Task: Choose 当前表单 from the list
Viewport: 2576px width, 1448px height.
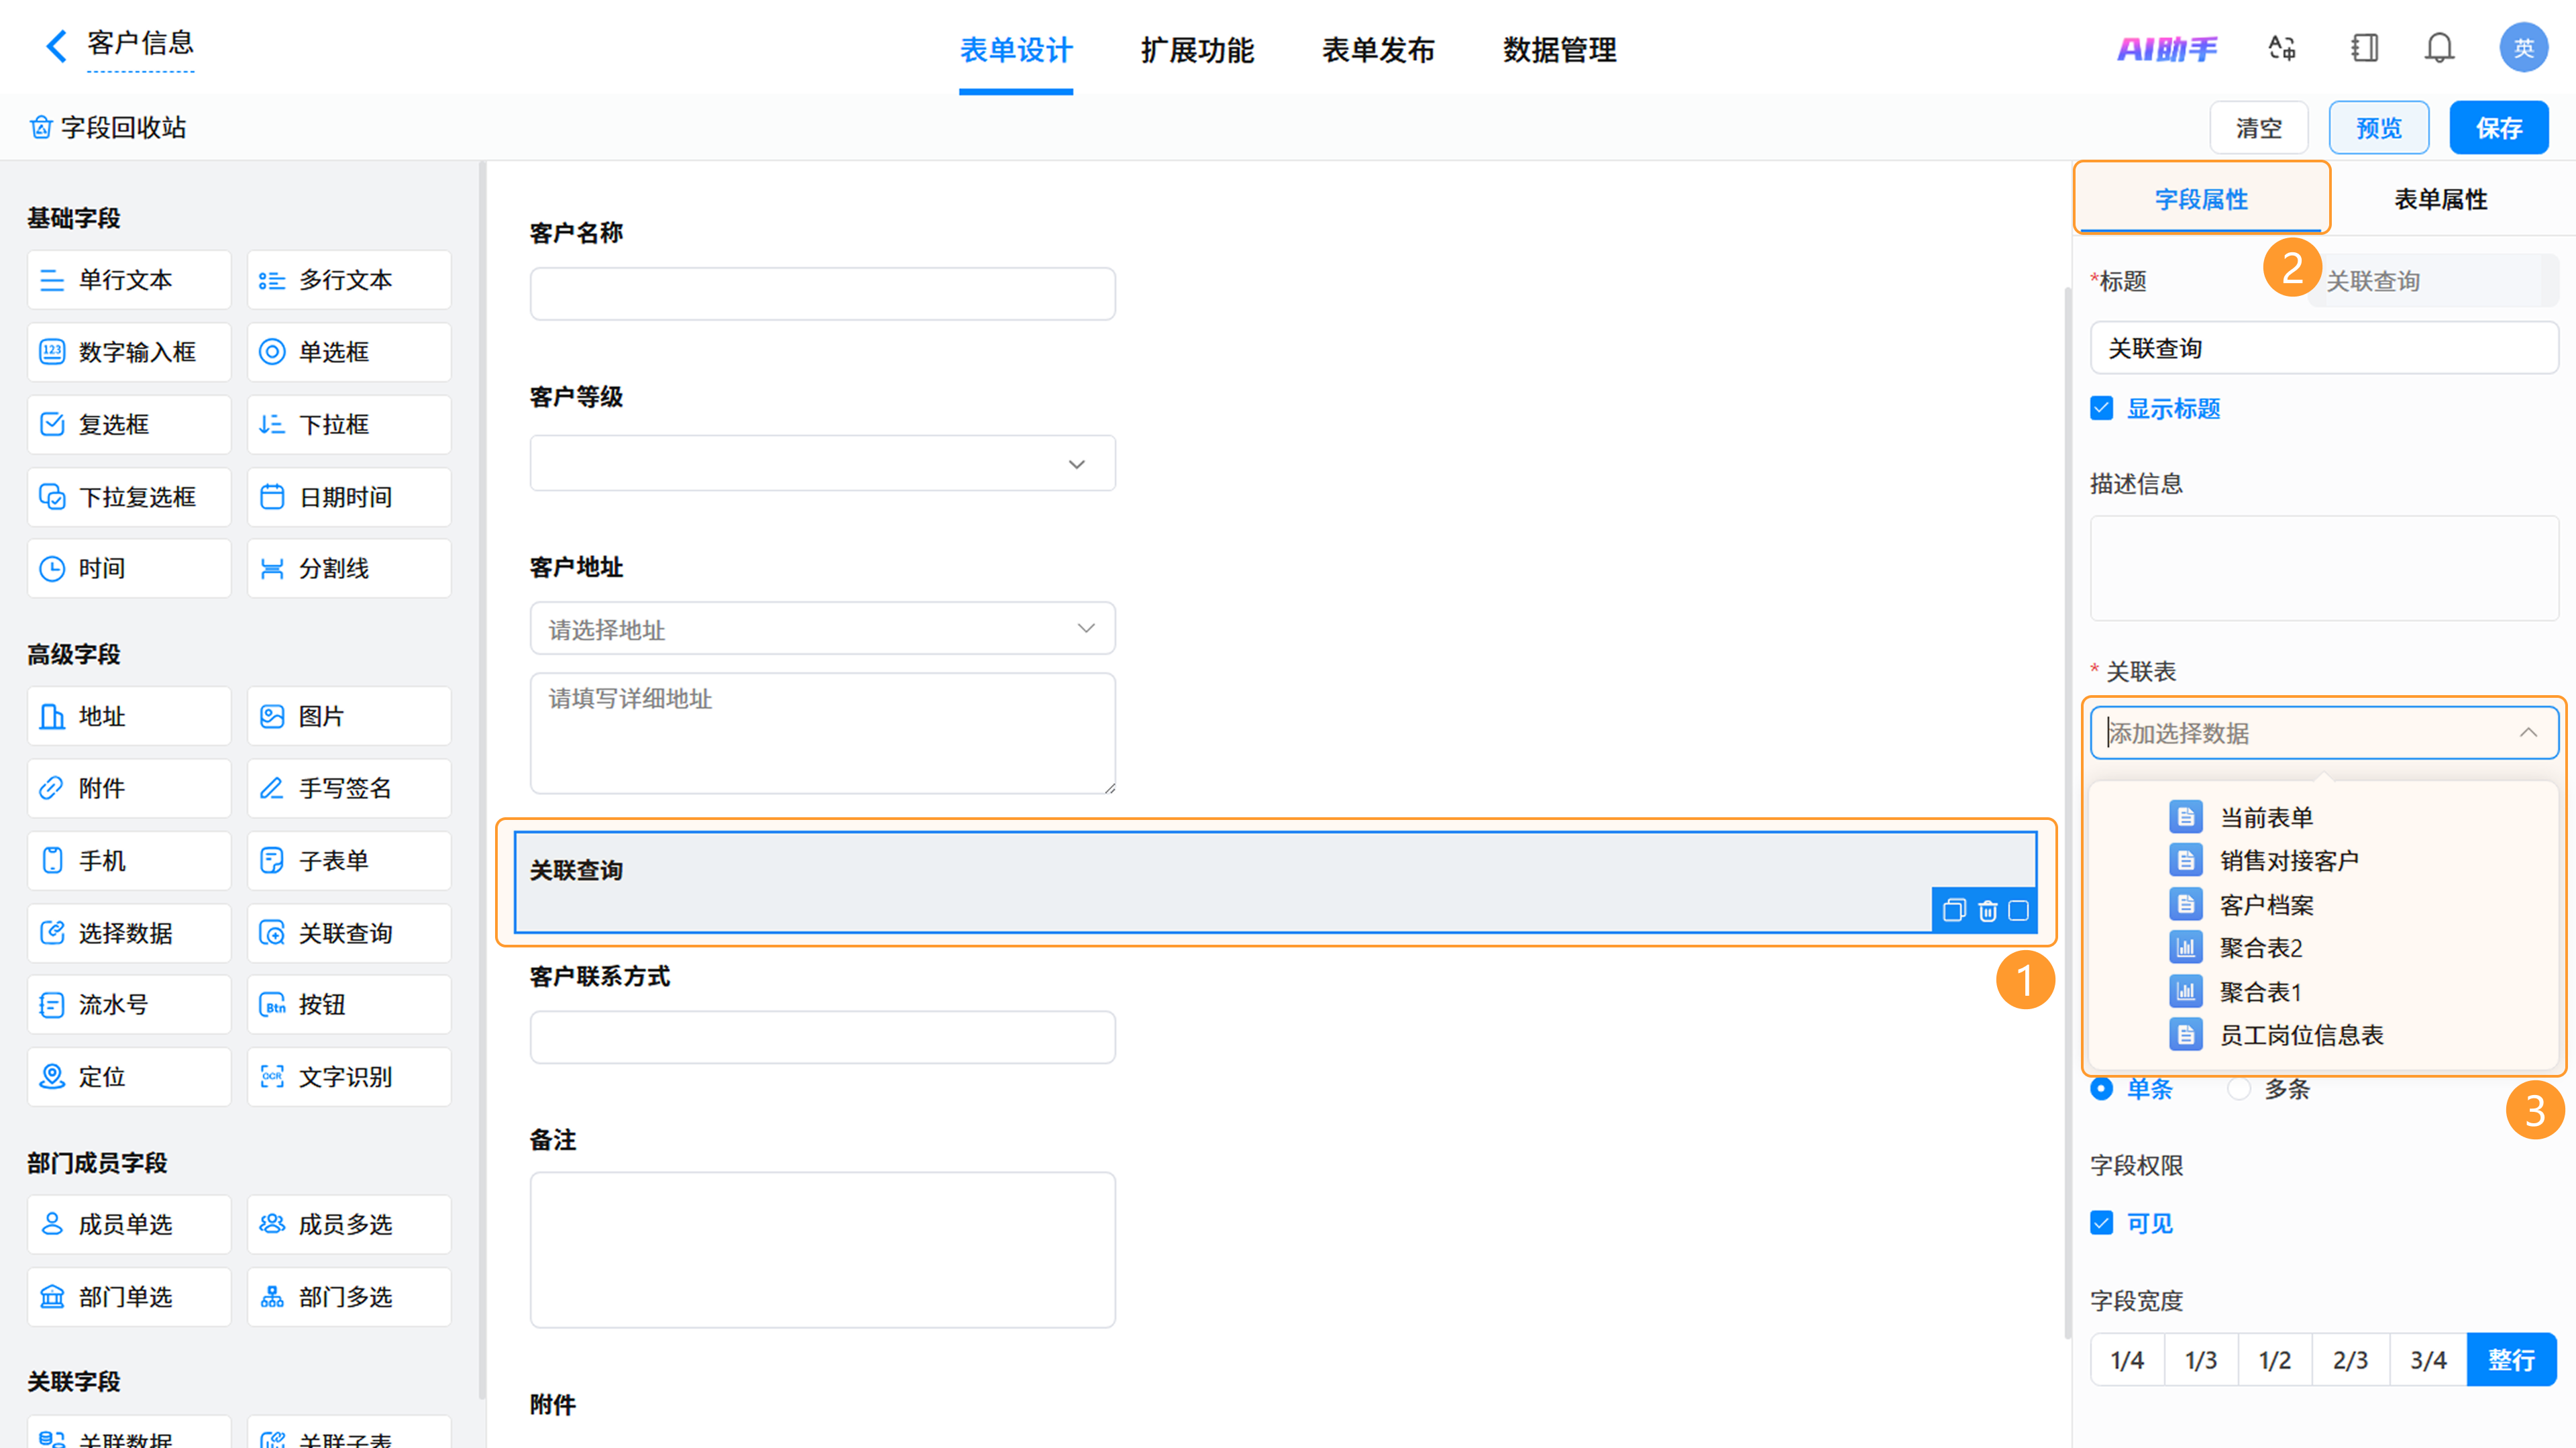Action: pos(2266,818)
